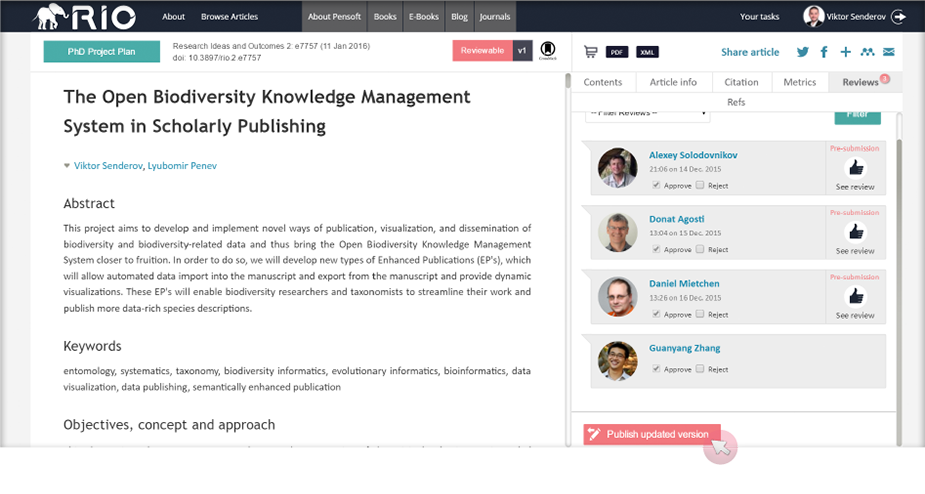Open Your tasks link
Viewport: 925px width, 494px height.
coord(759,17)
